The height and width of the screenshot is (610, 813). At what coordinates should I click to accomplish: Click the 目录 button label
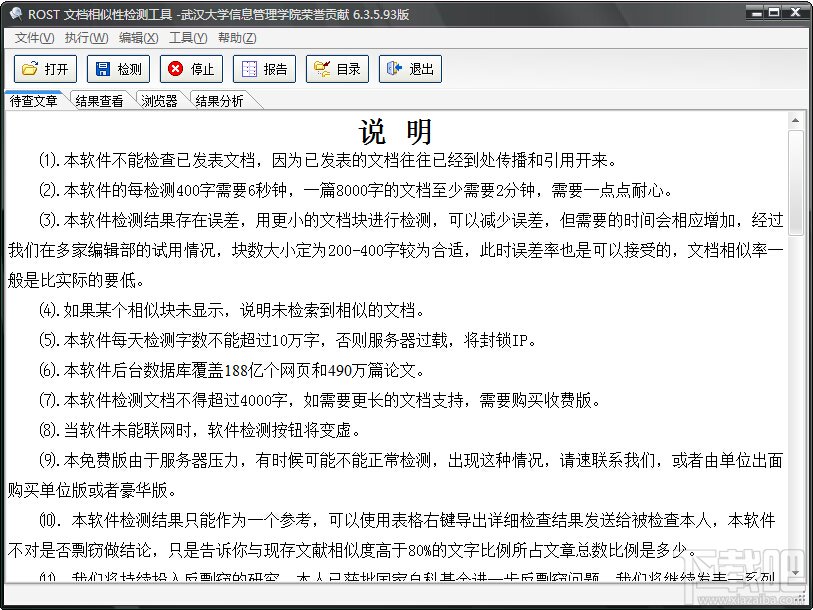tap(348, 69)
